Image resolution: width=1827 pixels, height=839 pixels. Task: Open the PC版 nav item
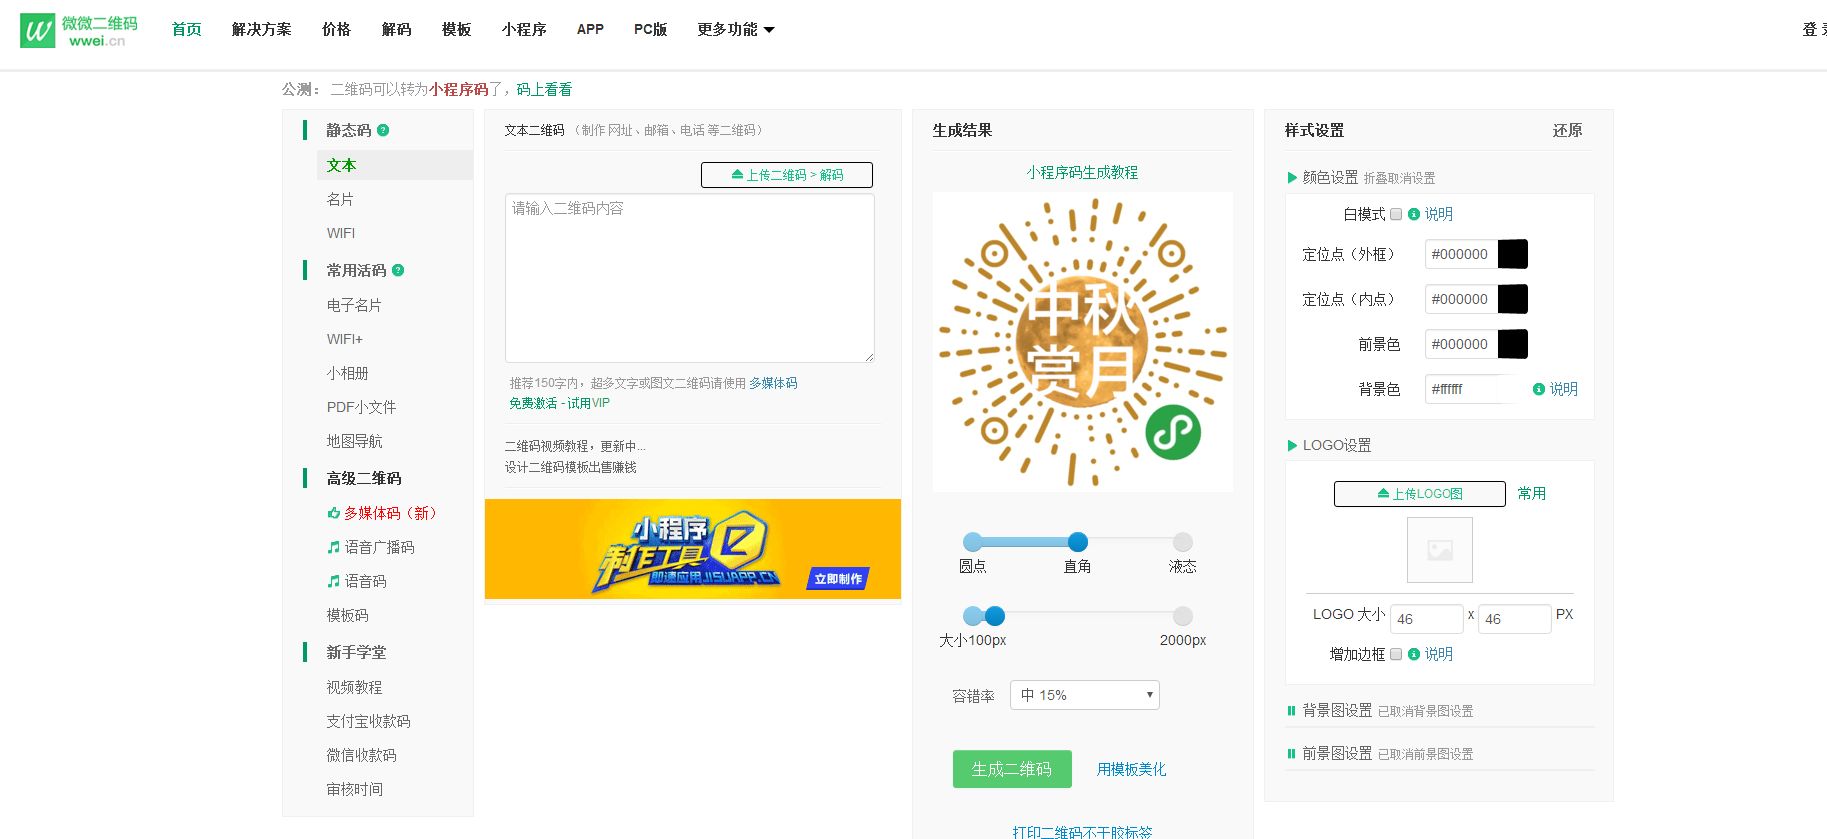click(651, 29)
